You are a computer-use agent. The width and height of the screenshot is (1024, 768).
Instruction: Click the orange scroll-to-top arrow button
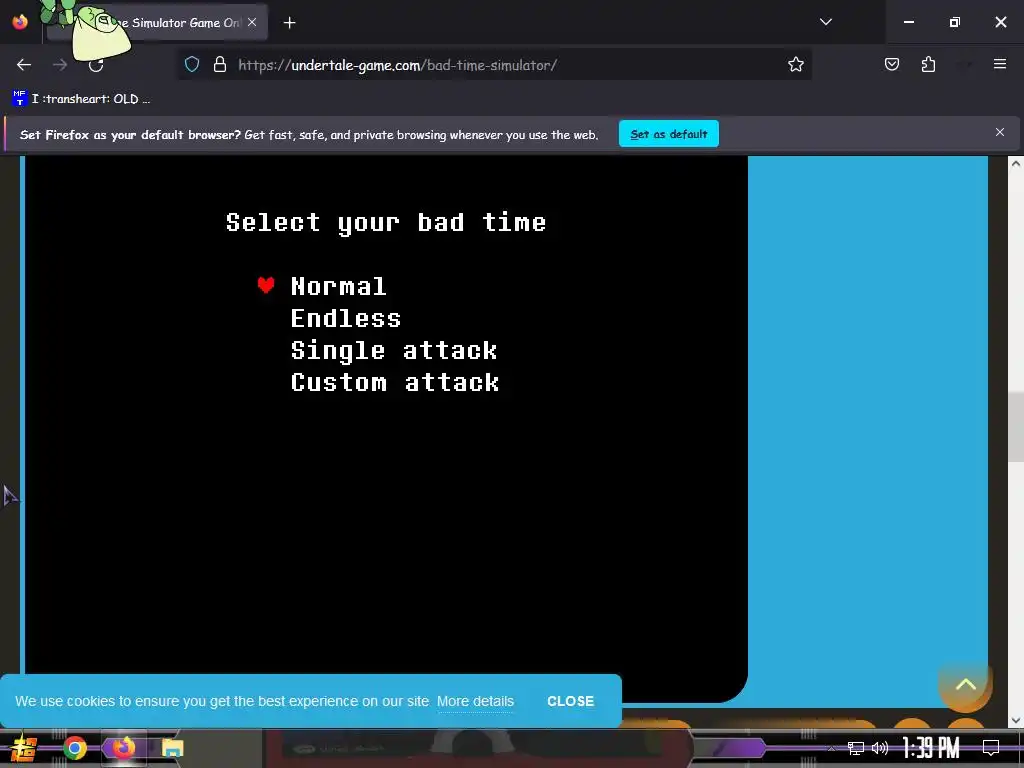point(965,685)
